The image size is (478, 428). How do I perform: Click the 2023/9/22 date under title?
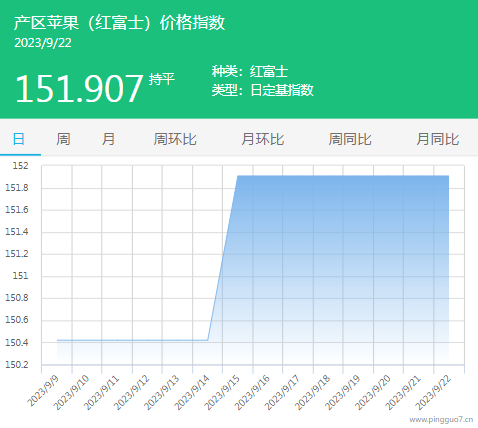coord(43,43)
